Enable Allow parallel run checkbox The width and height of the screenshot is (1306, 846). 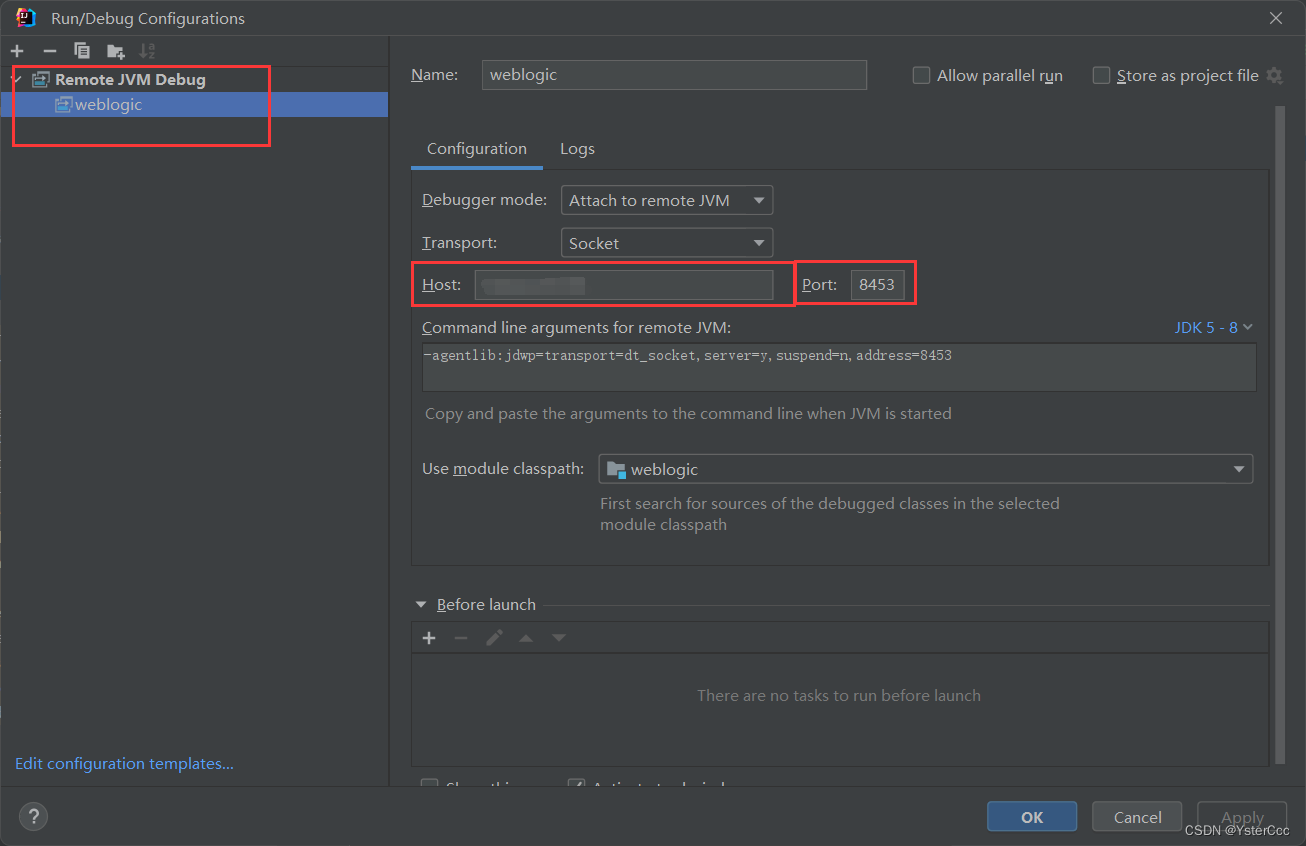(x=921, y=75)
